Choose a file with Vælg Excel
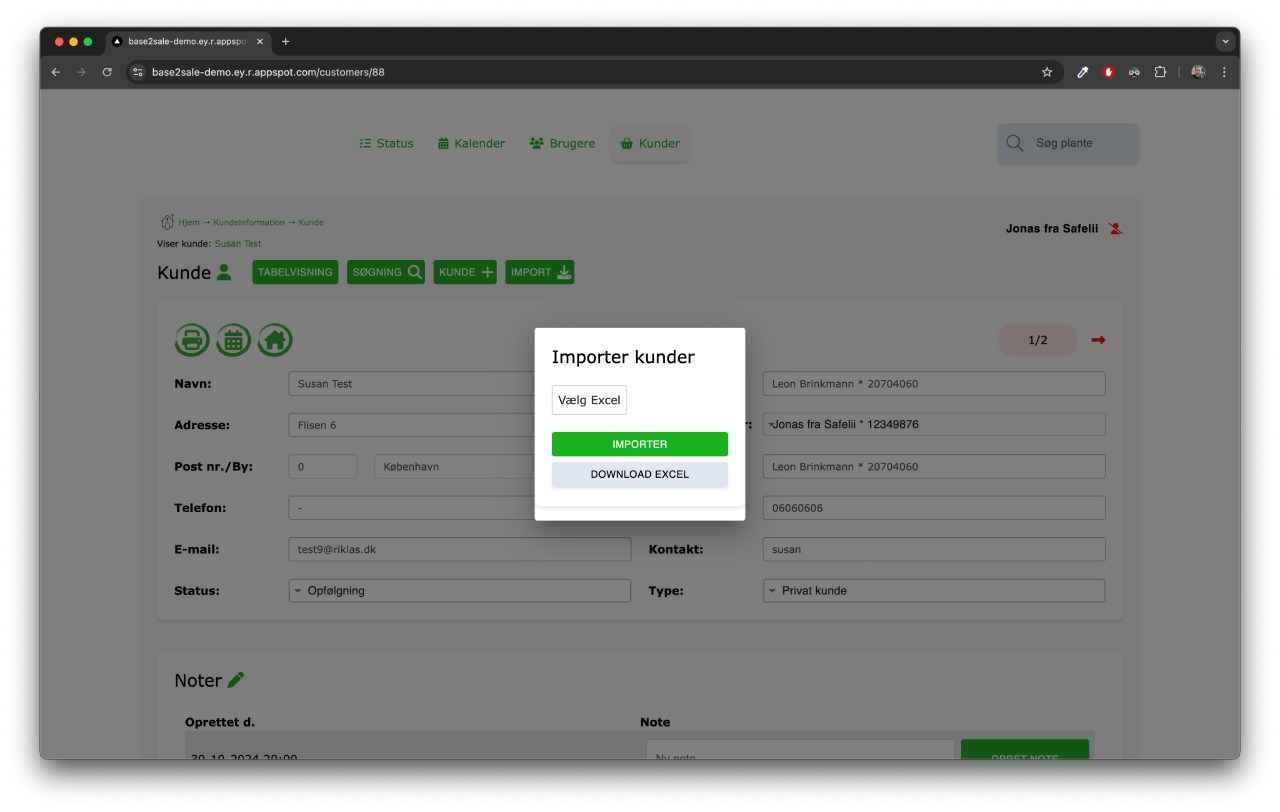Viewport: 1280px width, 812px height. pos(589,400)
